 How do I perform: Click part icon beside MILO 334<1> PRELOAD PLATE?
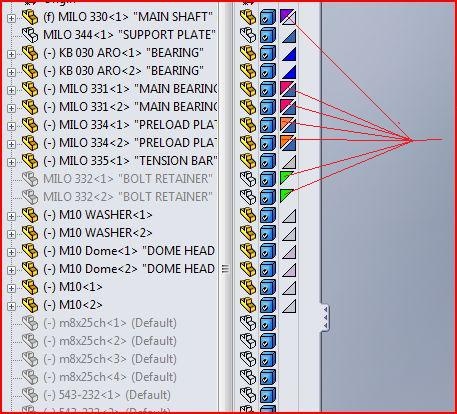coord(30,125)
